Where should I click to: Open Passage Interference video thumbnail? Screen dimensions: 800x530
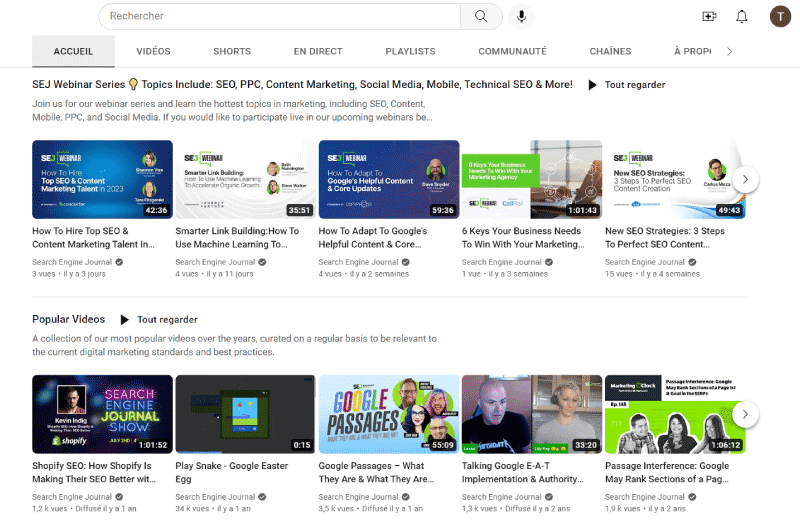pyautogui.click(x=675, y=414)
